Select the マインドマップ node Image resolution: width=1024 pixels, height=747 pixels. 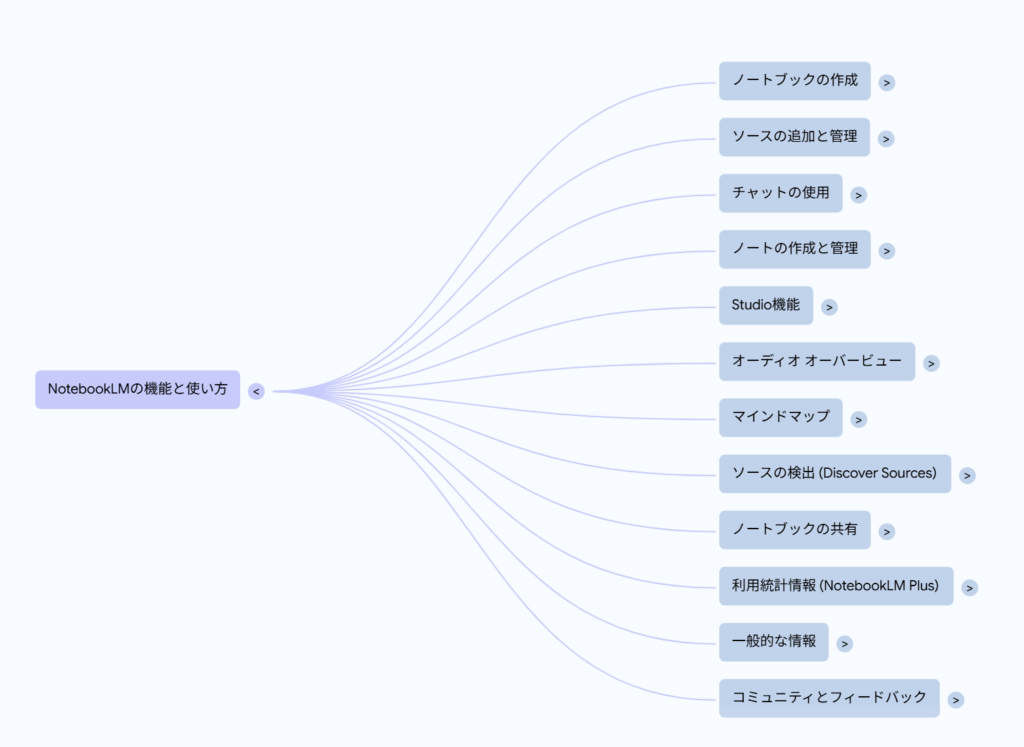pyautogui.click(x=781, y=418)
